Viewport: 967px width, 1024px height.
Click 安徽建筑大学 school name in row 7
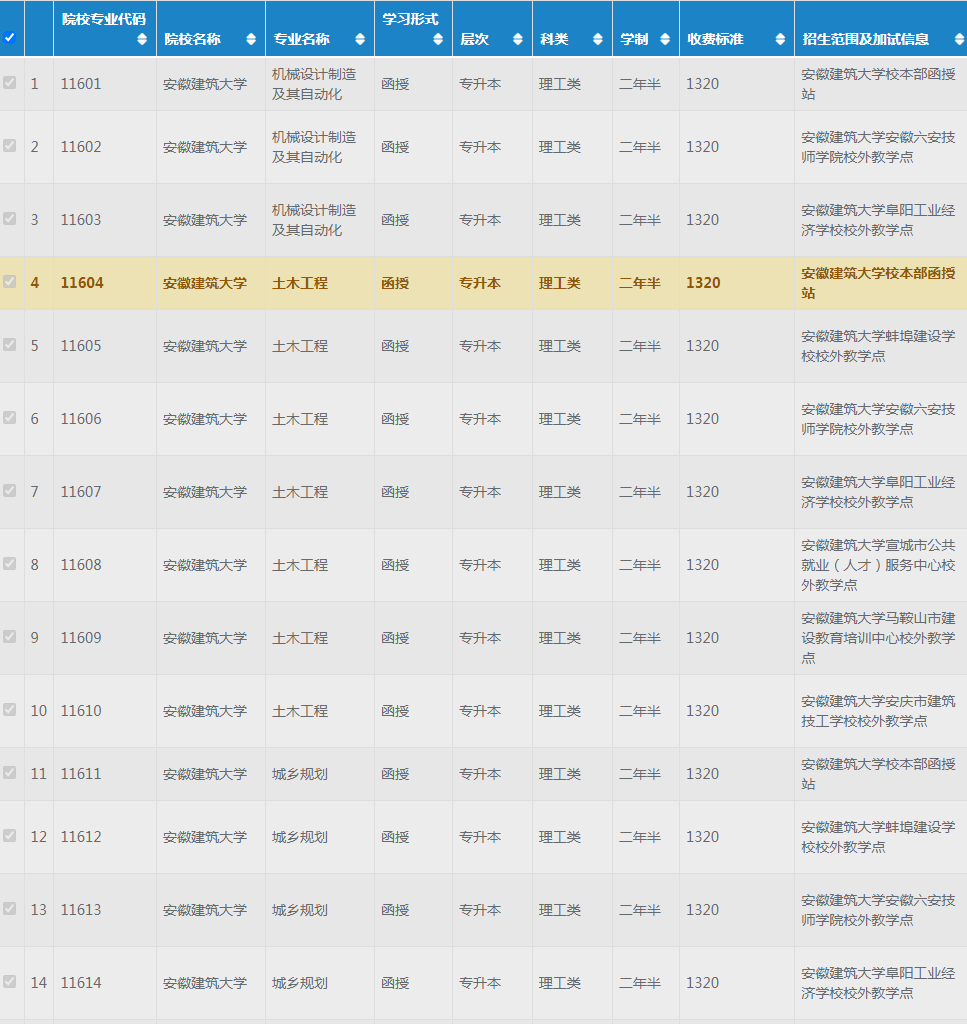[x=205, y=492]
